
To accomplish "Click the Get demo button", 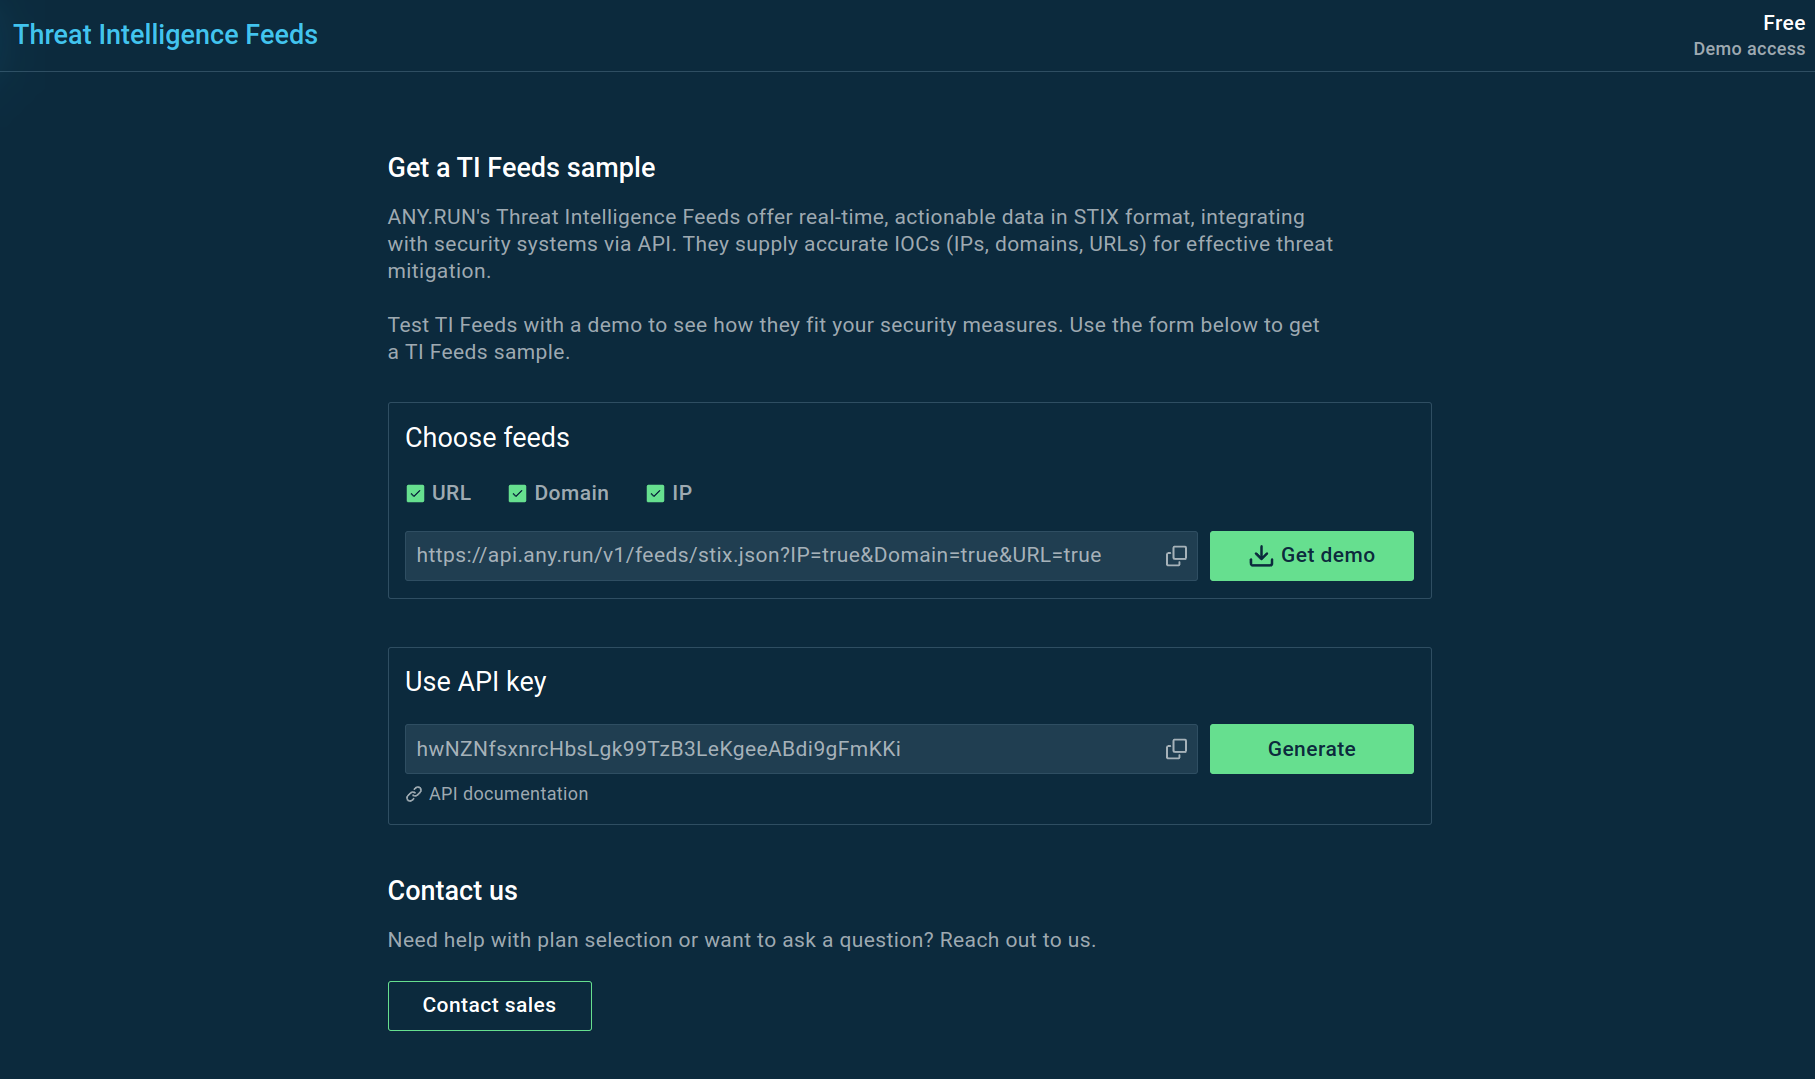I will (x=1311, y=555).
